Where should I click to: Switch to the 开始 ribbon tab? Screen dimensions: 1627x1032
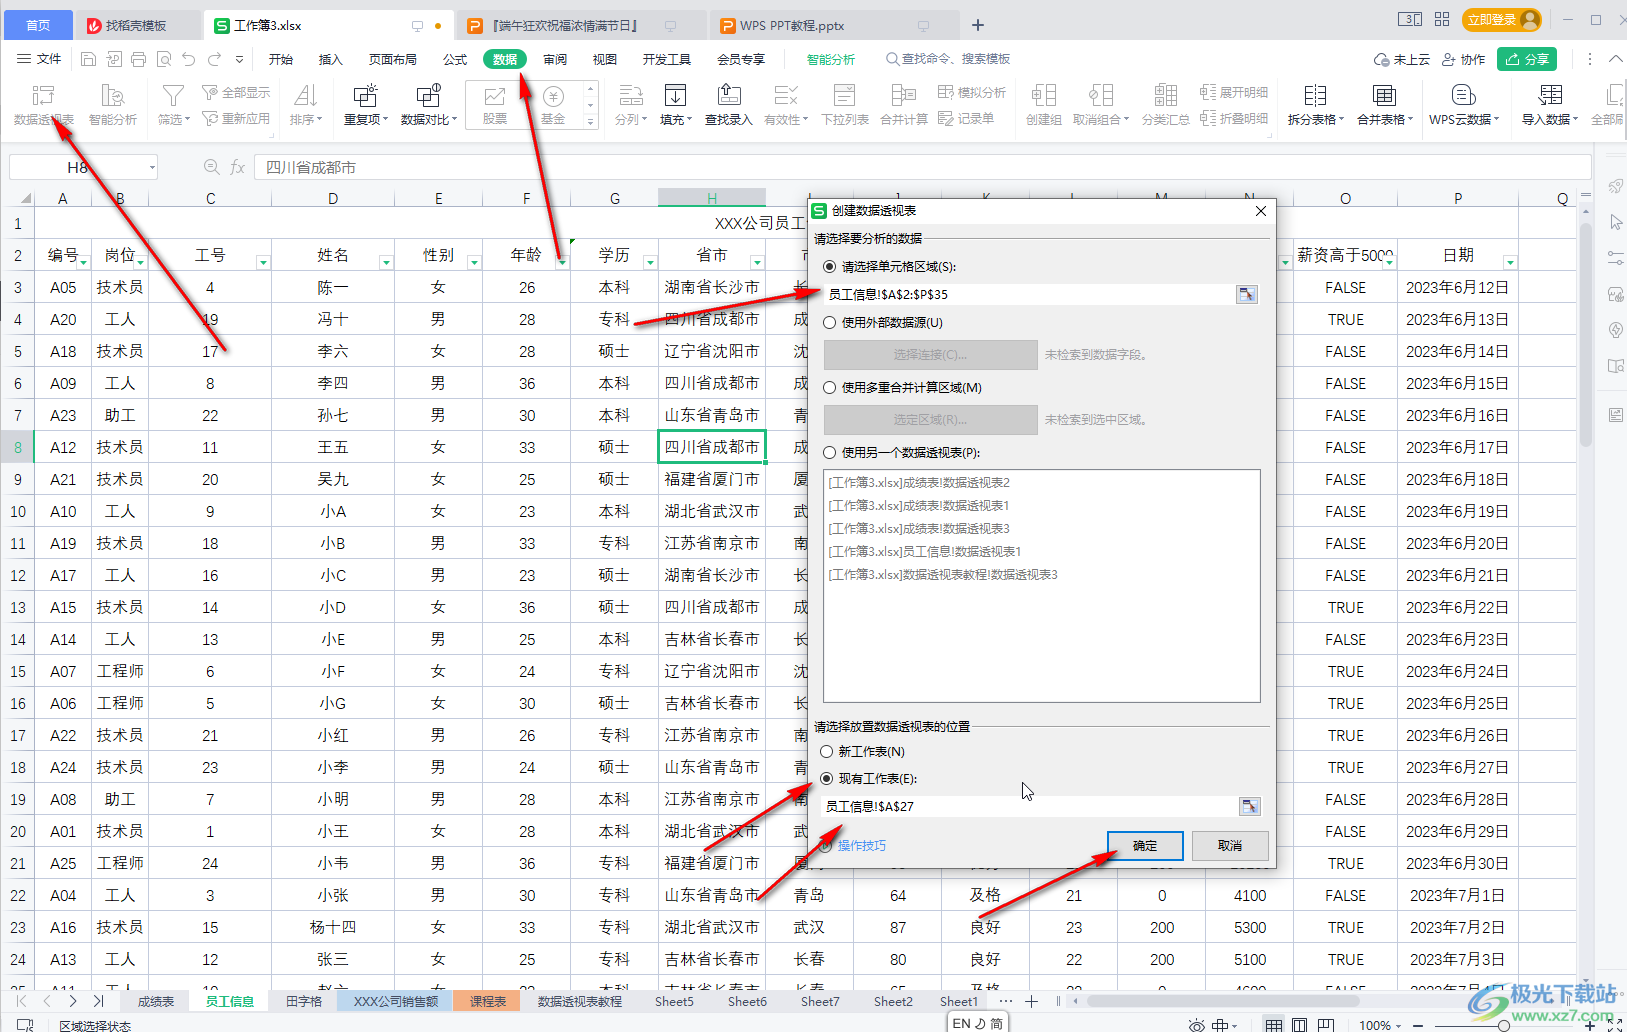281,59
